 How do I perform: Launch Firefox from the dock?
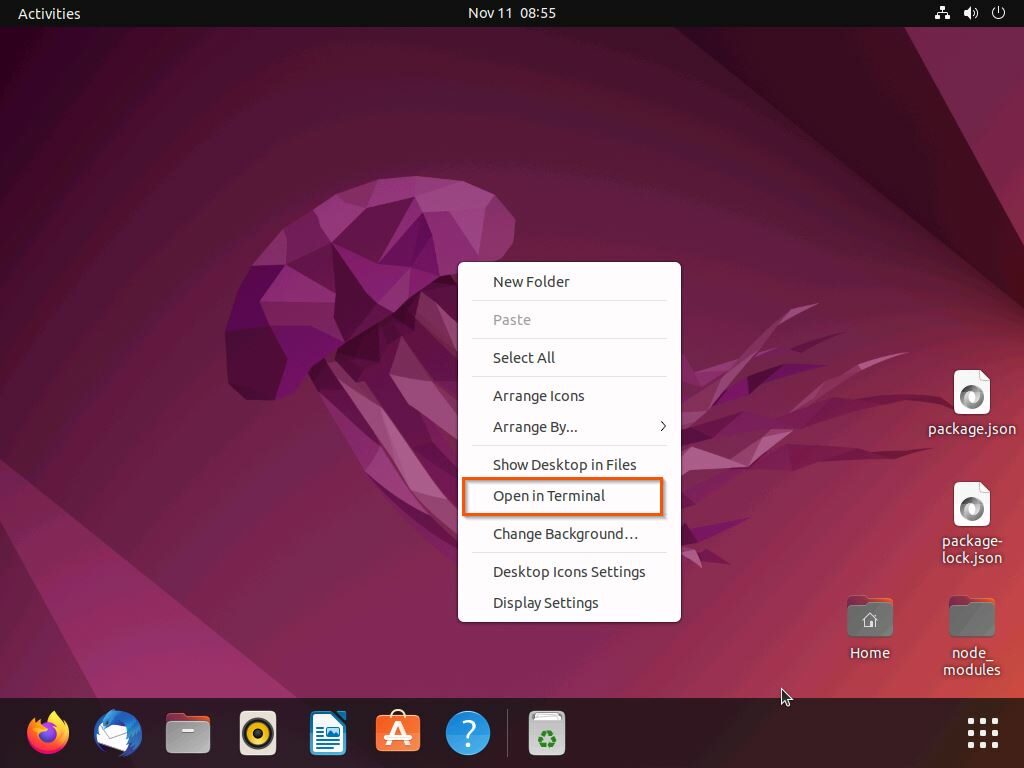point(47,732)
